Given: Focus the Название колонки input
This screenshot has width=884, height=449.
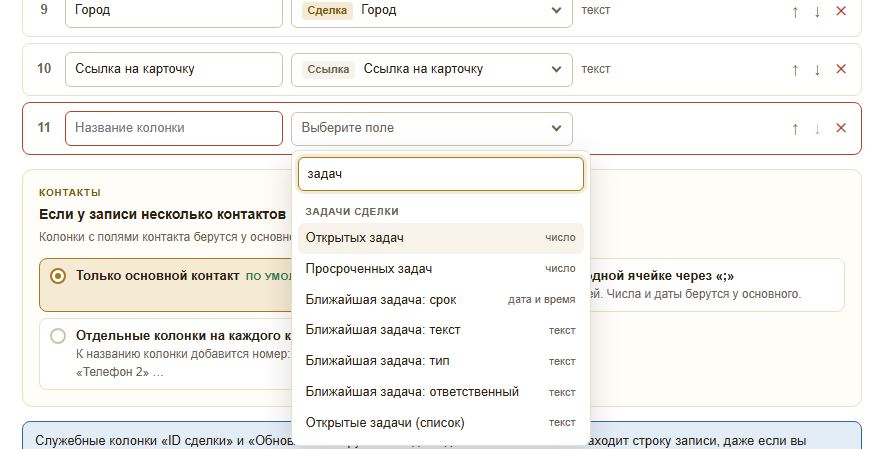Looking at the screenshot, I should click(174, 129).
